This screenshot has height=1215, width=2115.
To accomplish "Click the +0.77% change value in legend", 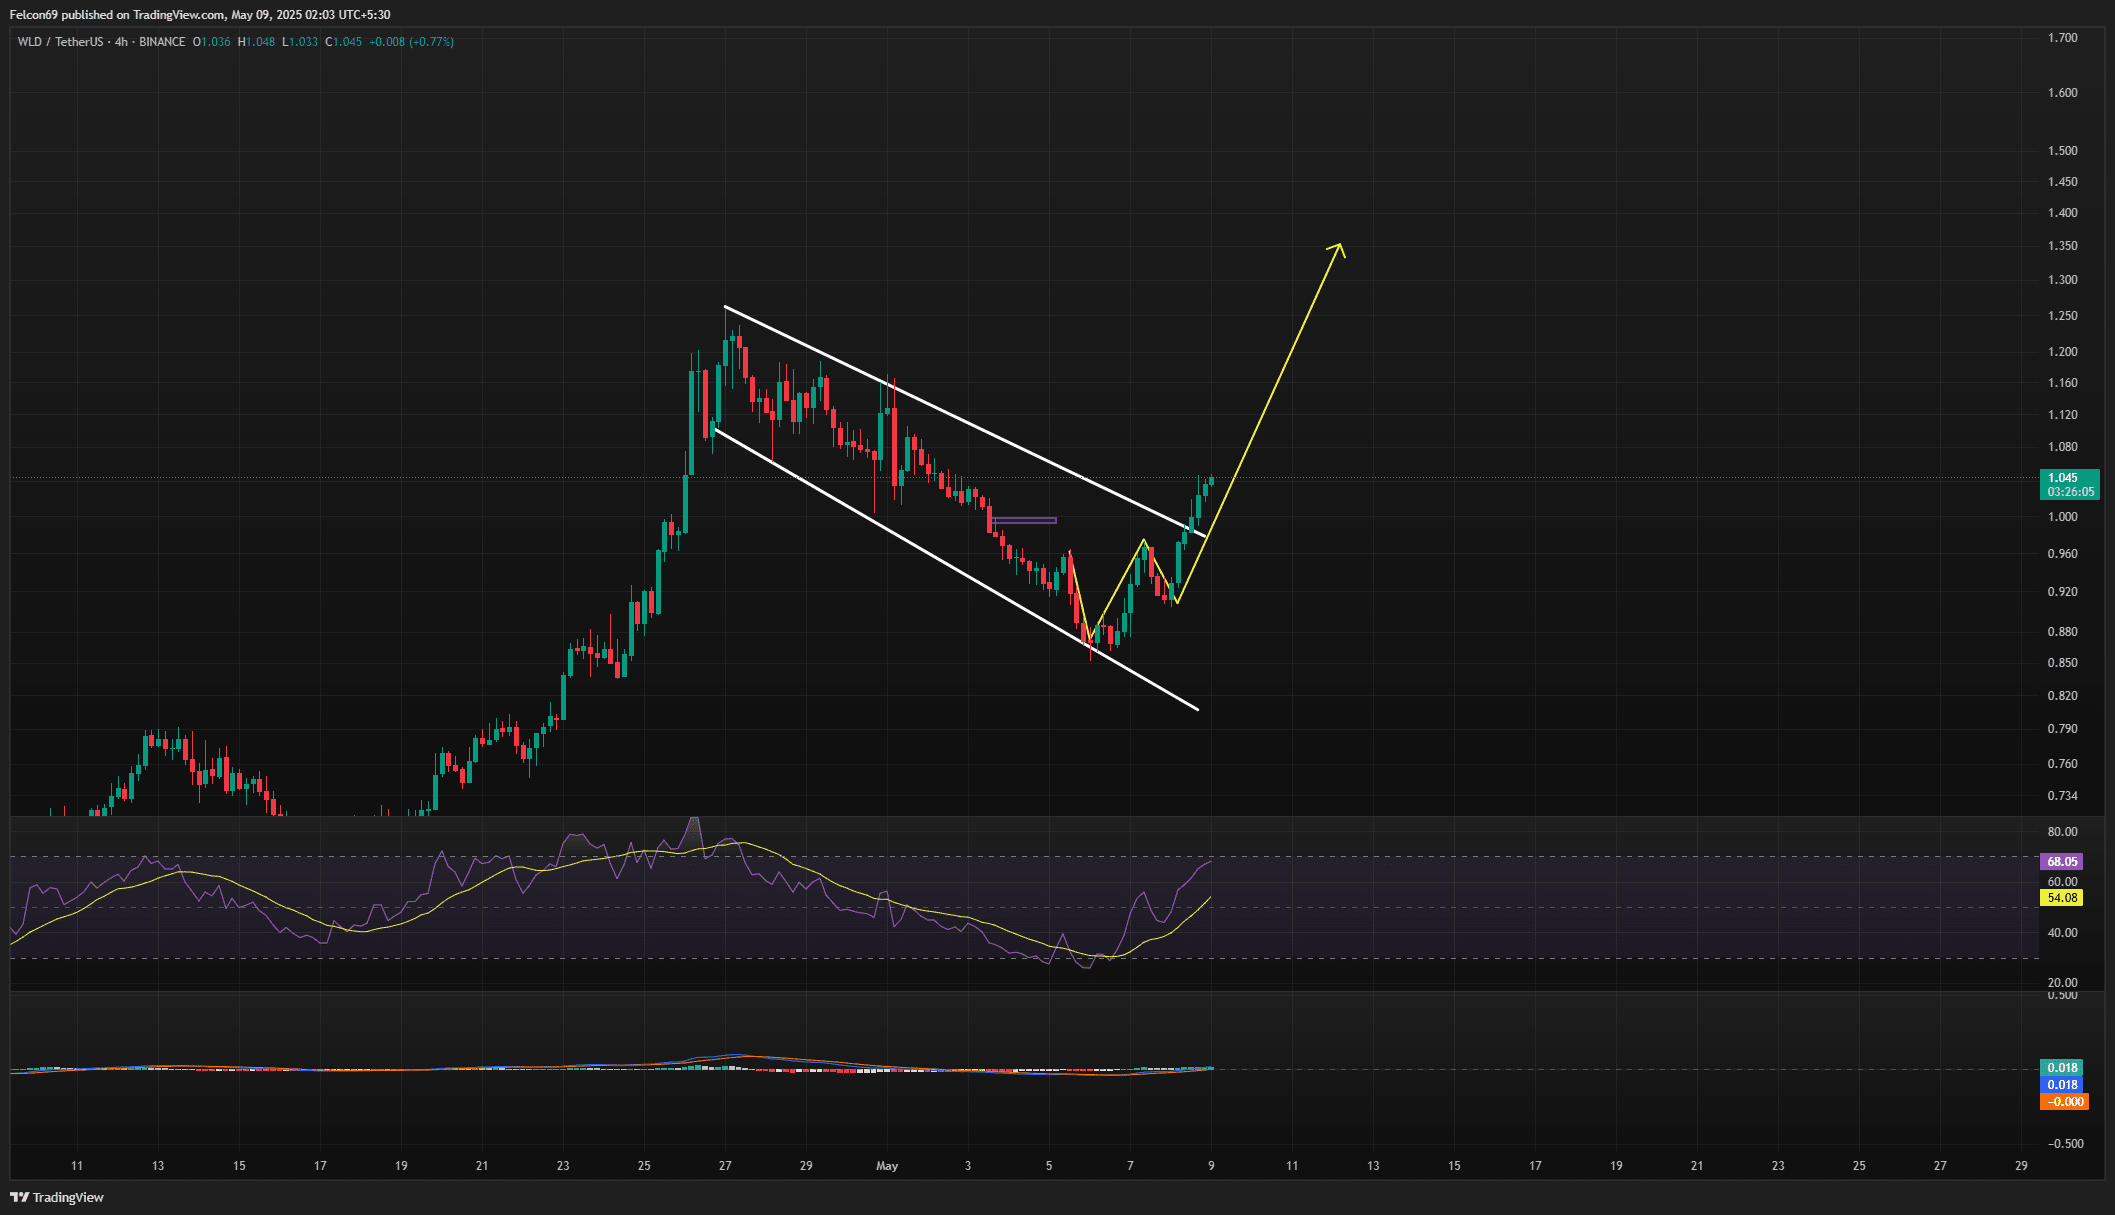I will tap(433, 42).
